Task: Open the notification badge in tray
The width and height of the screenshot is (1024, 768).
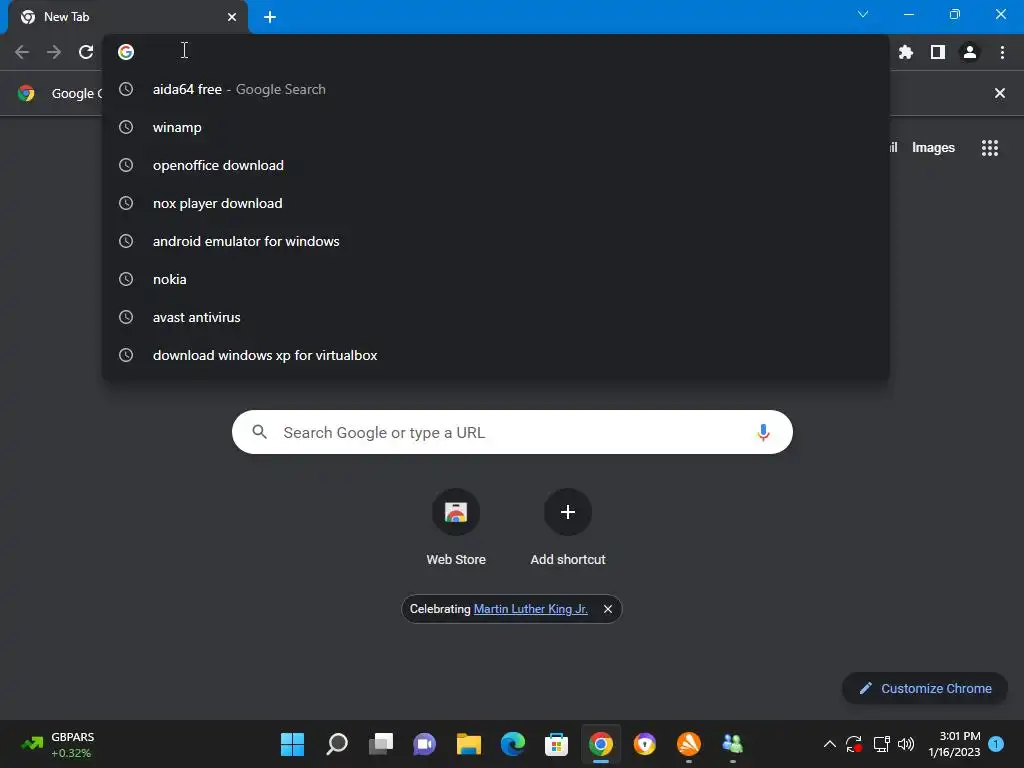Action: (x=996, y=744)
